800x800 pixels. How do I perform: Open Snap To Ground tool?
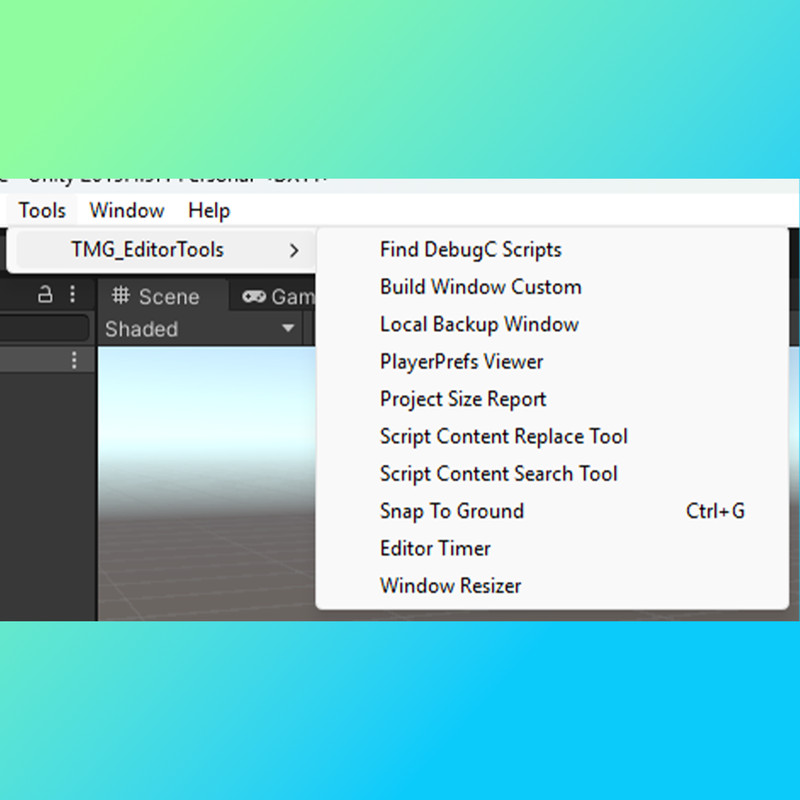coord(451,511)
